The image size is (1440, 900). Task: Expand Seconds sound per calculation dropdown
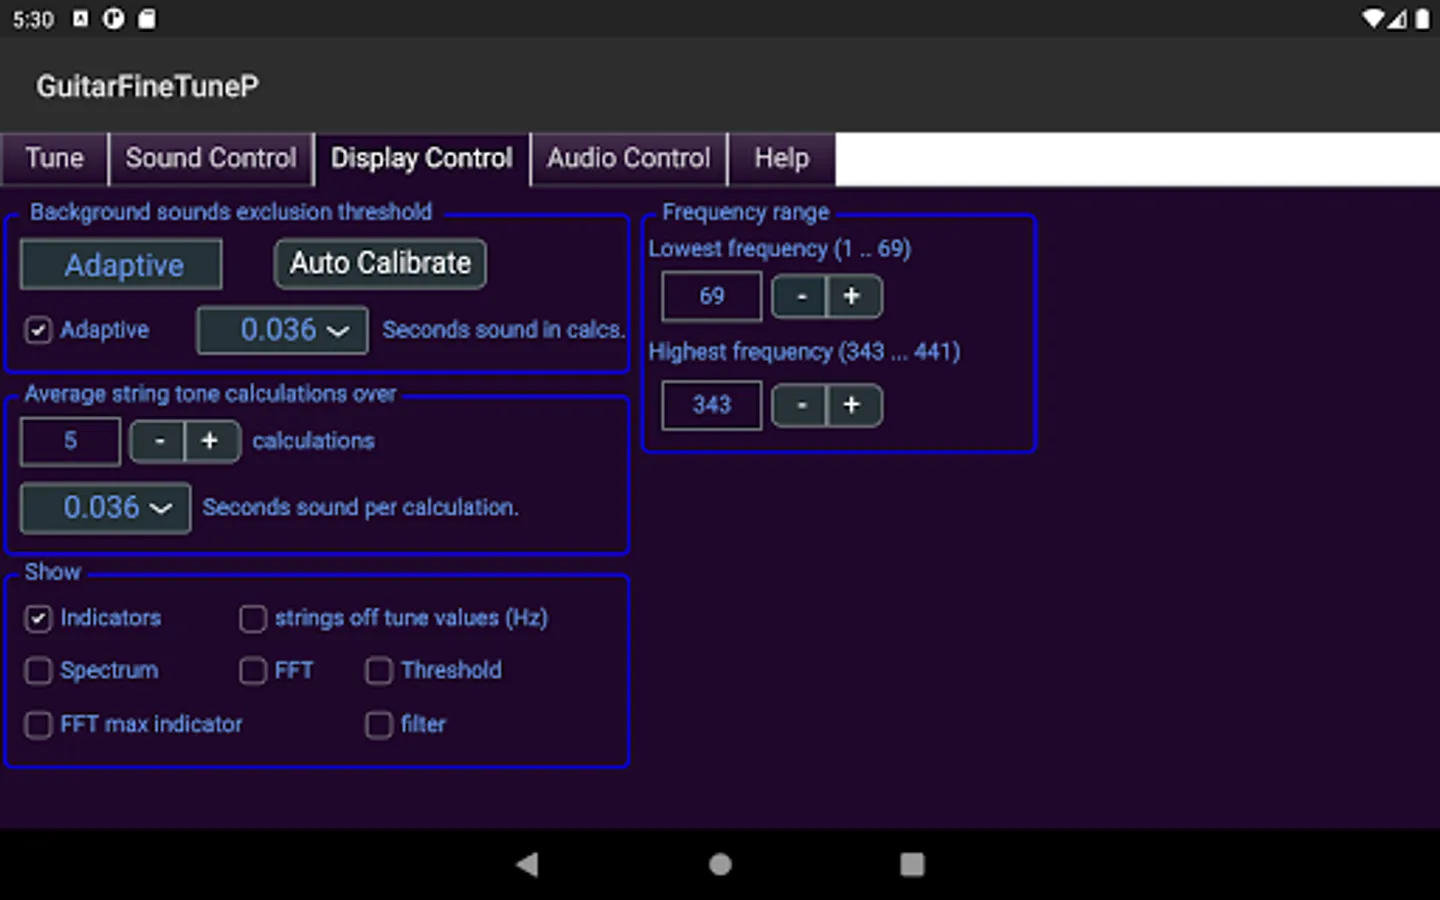(x=106, y=508)
